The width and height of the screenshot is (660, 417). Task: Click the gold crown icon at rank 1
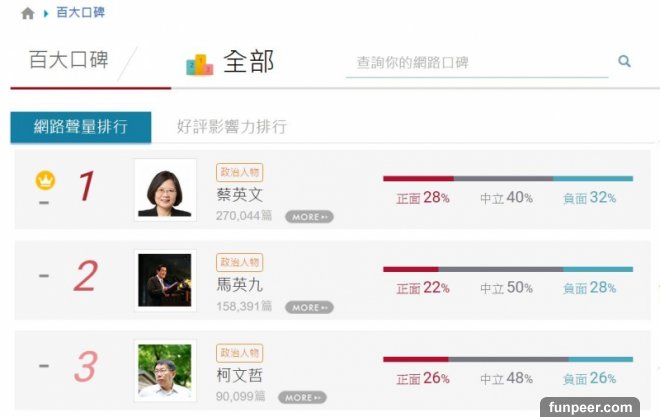coord(45,181)
